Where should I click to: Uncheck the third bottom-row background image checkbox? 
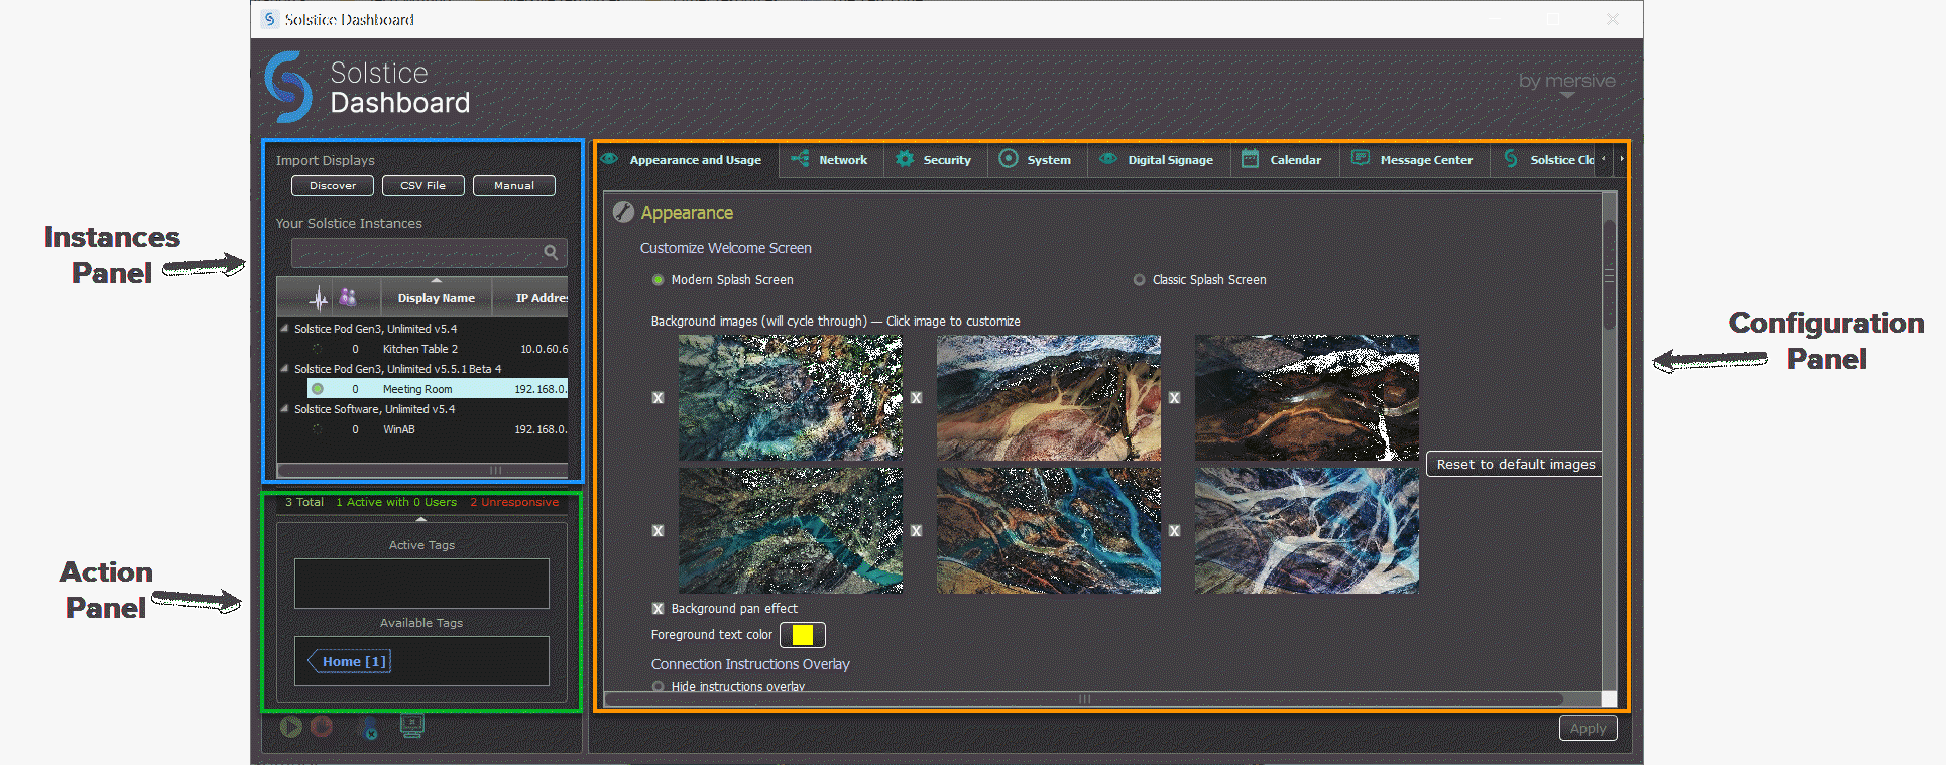tap(1174, 531)
